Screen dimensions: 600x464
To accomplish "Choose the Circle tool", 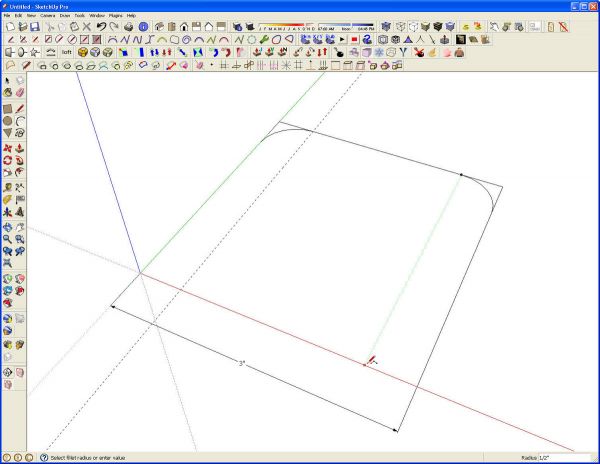I will tap(7, 121).
